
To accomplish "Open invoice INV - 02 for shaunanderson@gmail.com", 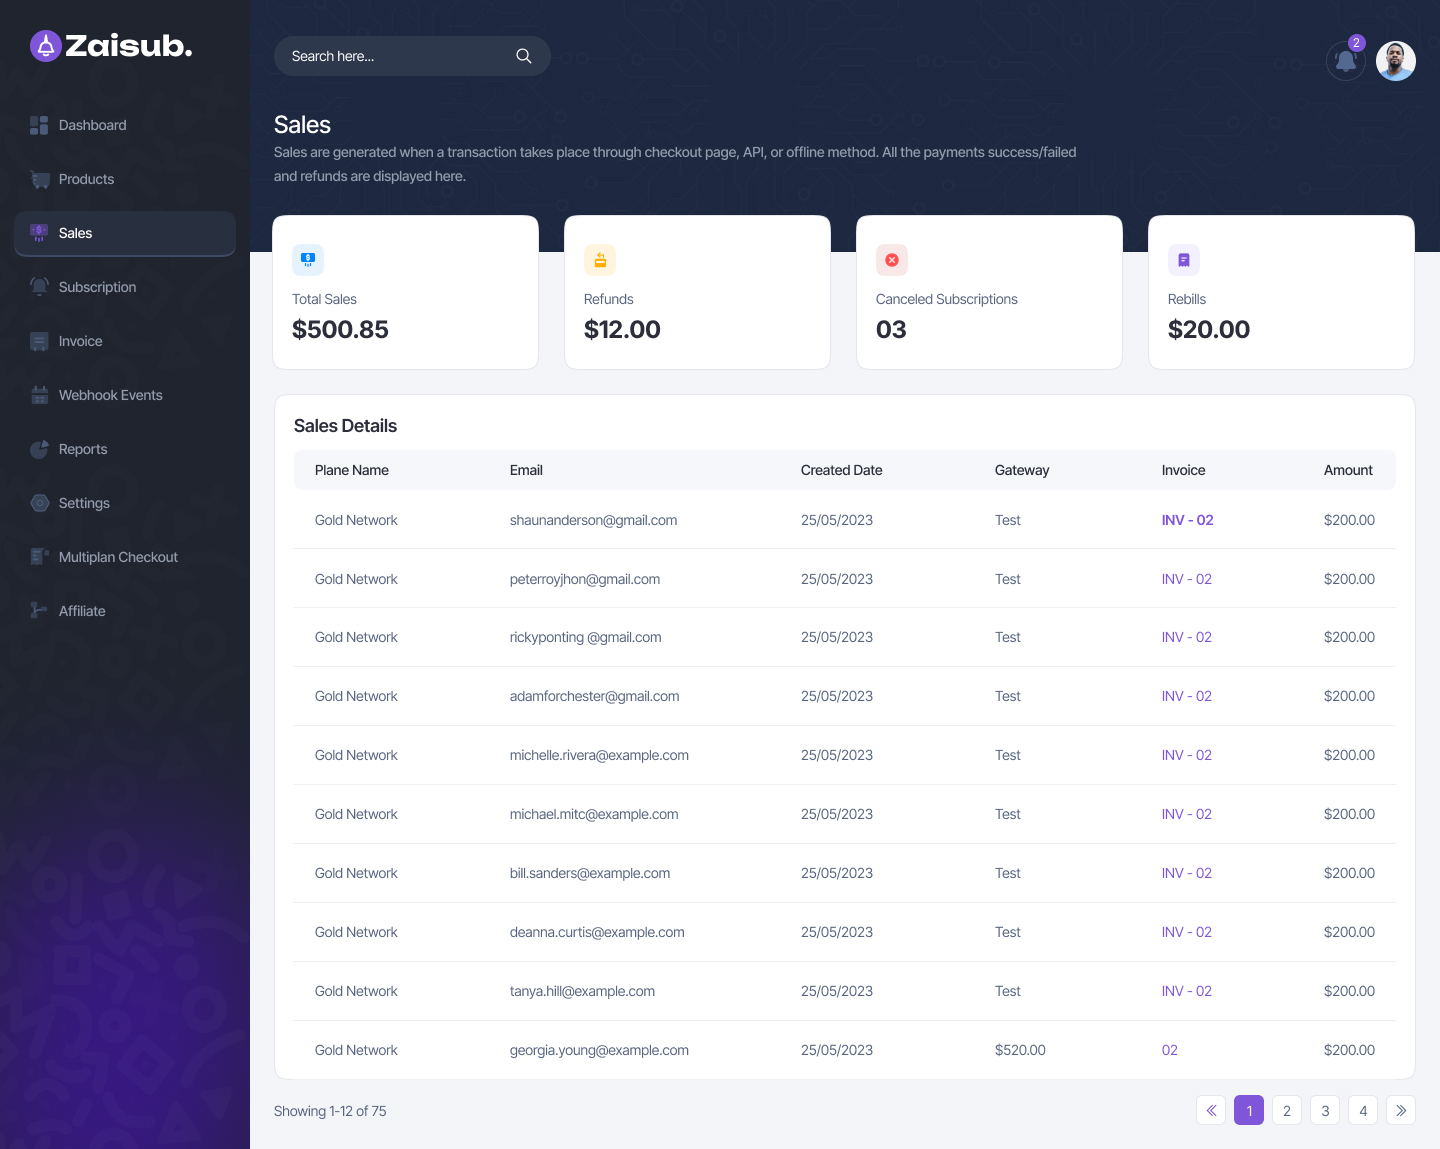I will click(1187, 520).
